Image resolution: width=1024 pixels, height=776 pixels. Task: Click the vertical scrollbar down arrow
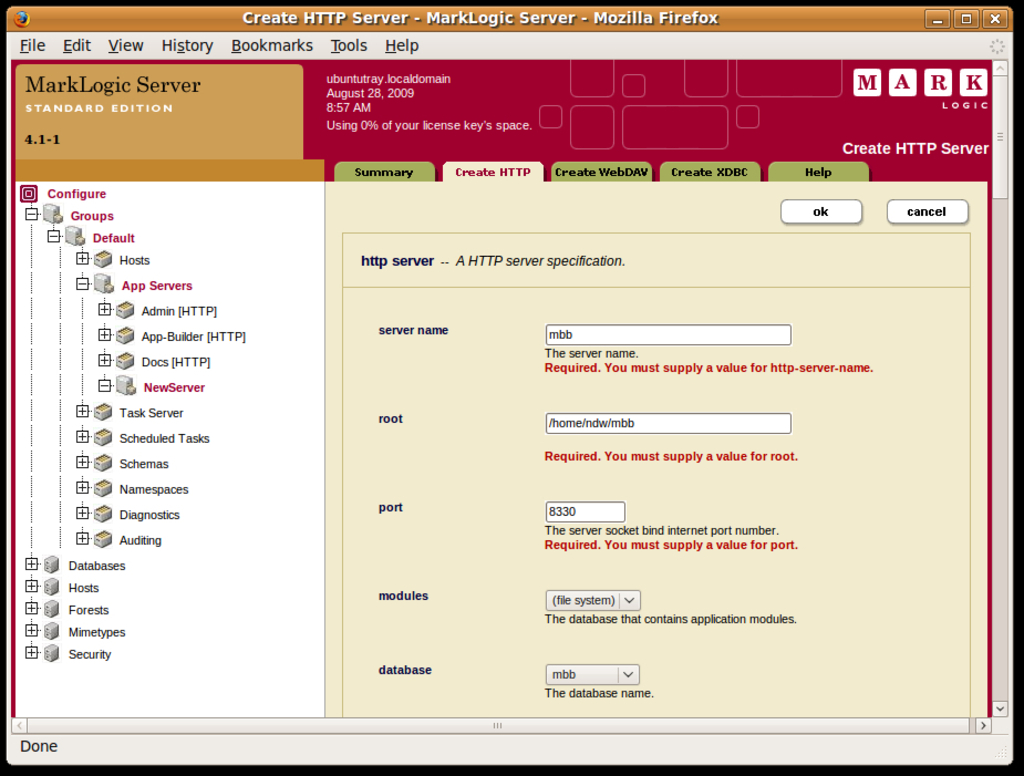[x=999, y=708]
